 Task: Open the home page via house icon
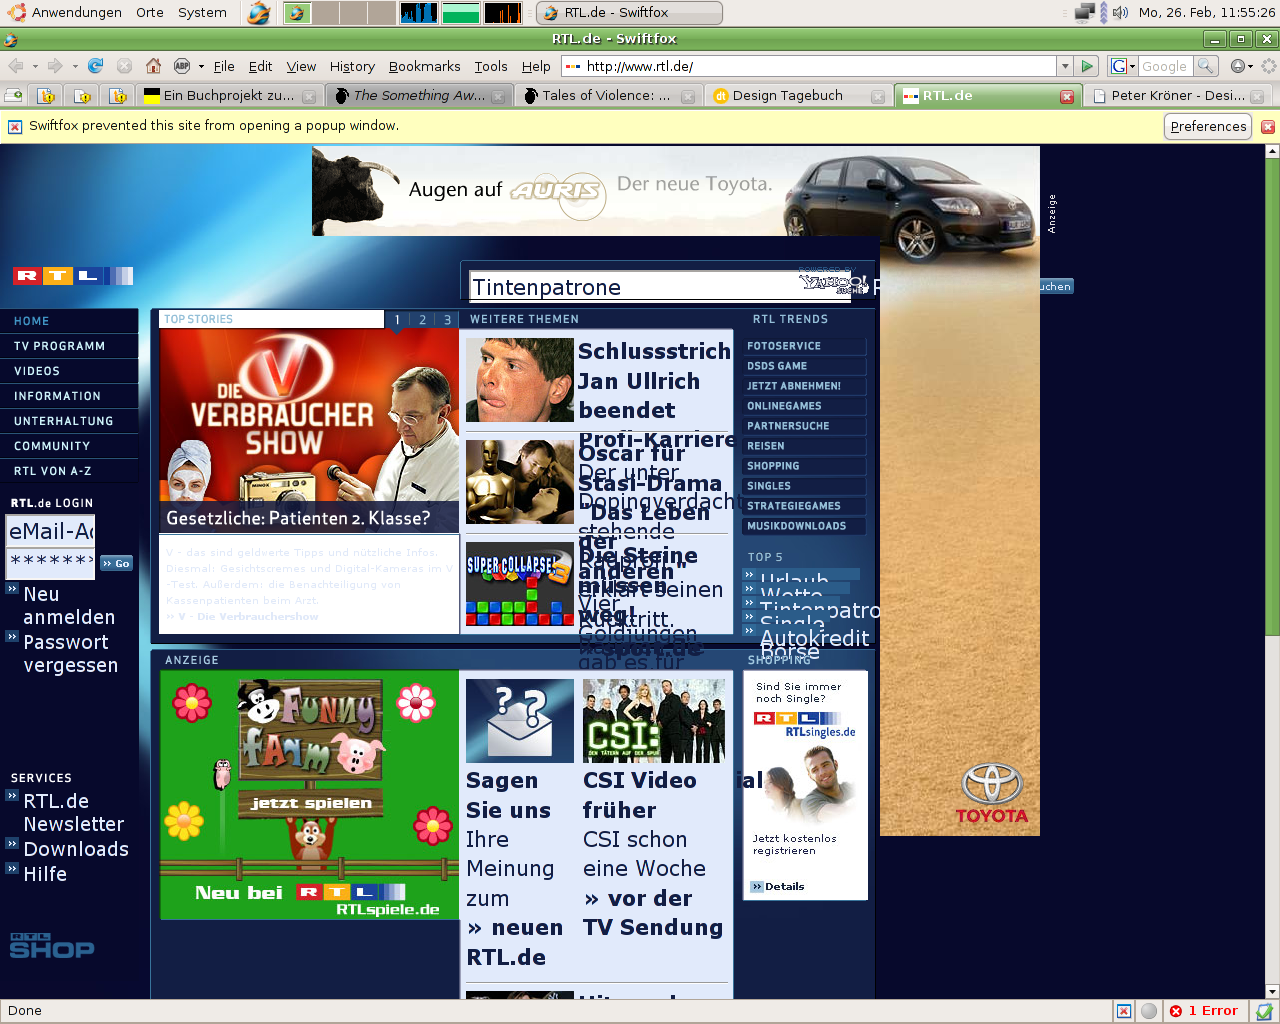pyautogui.click(x=153, y=66)
